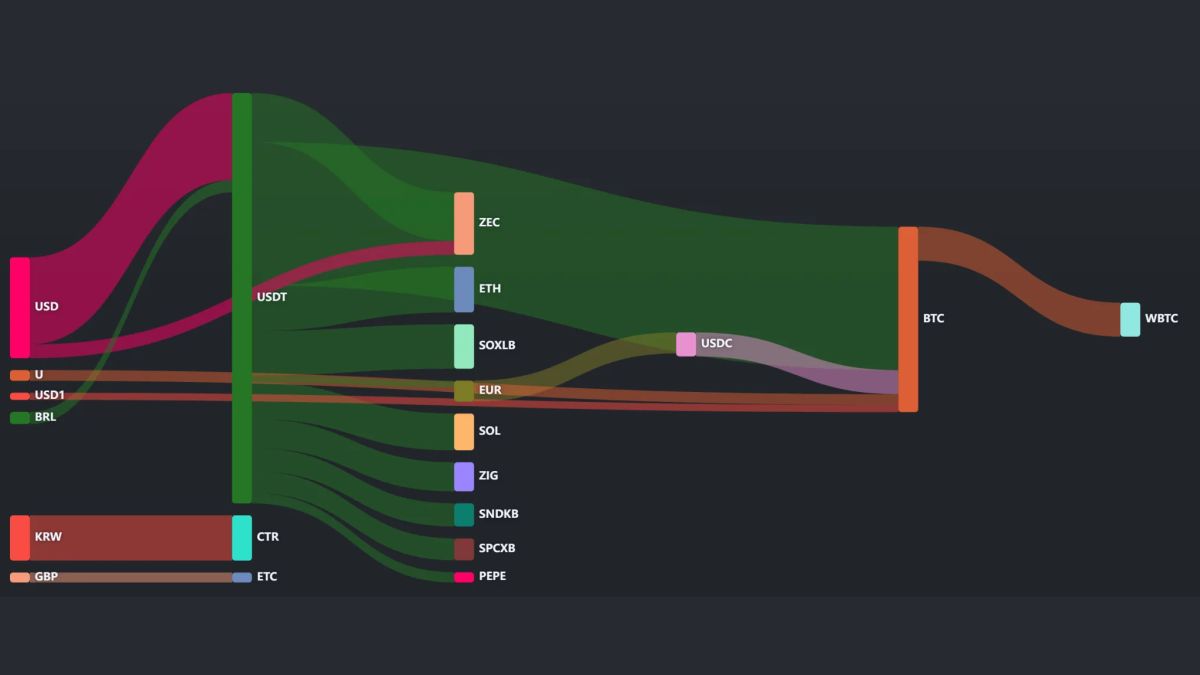
Task: Select the "KRW" text label
Action: (x=48, y=538)
